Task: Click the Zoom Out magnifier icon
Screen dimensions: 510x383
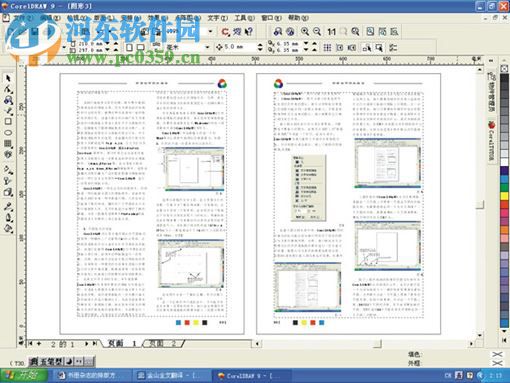Action: click(x=317, y=32)
